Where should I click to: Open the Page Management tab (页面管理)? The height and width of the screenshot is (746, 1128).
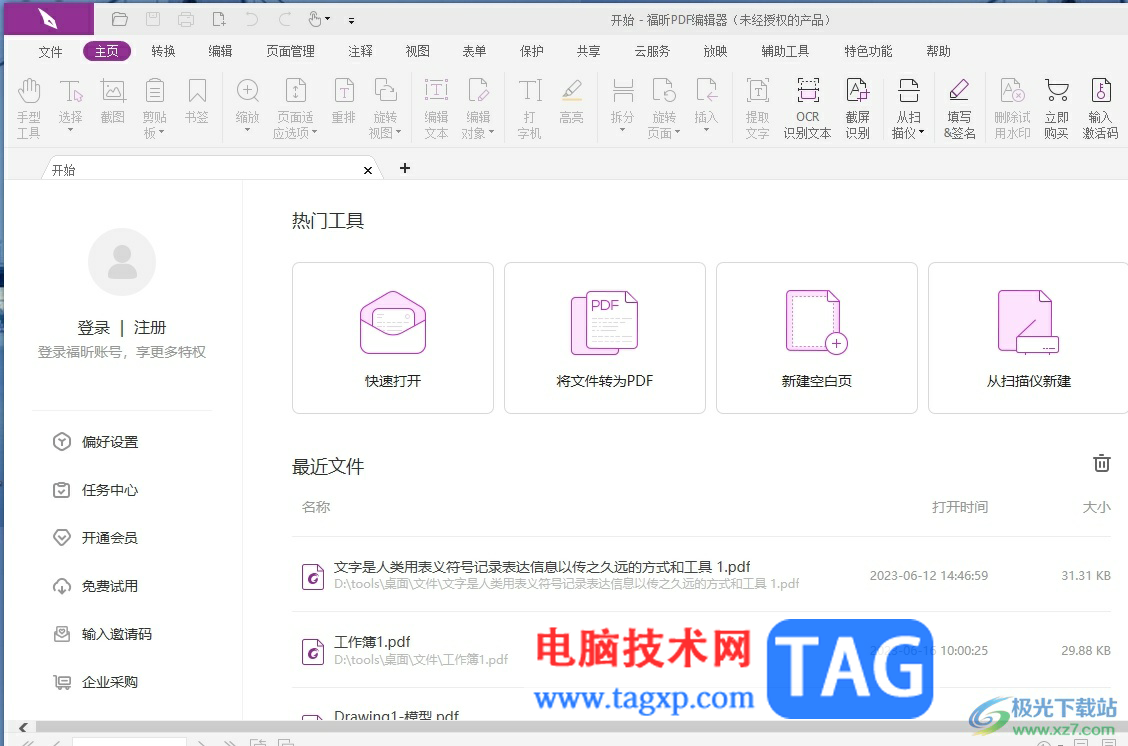point(291,51)
